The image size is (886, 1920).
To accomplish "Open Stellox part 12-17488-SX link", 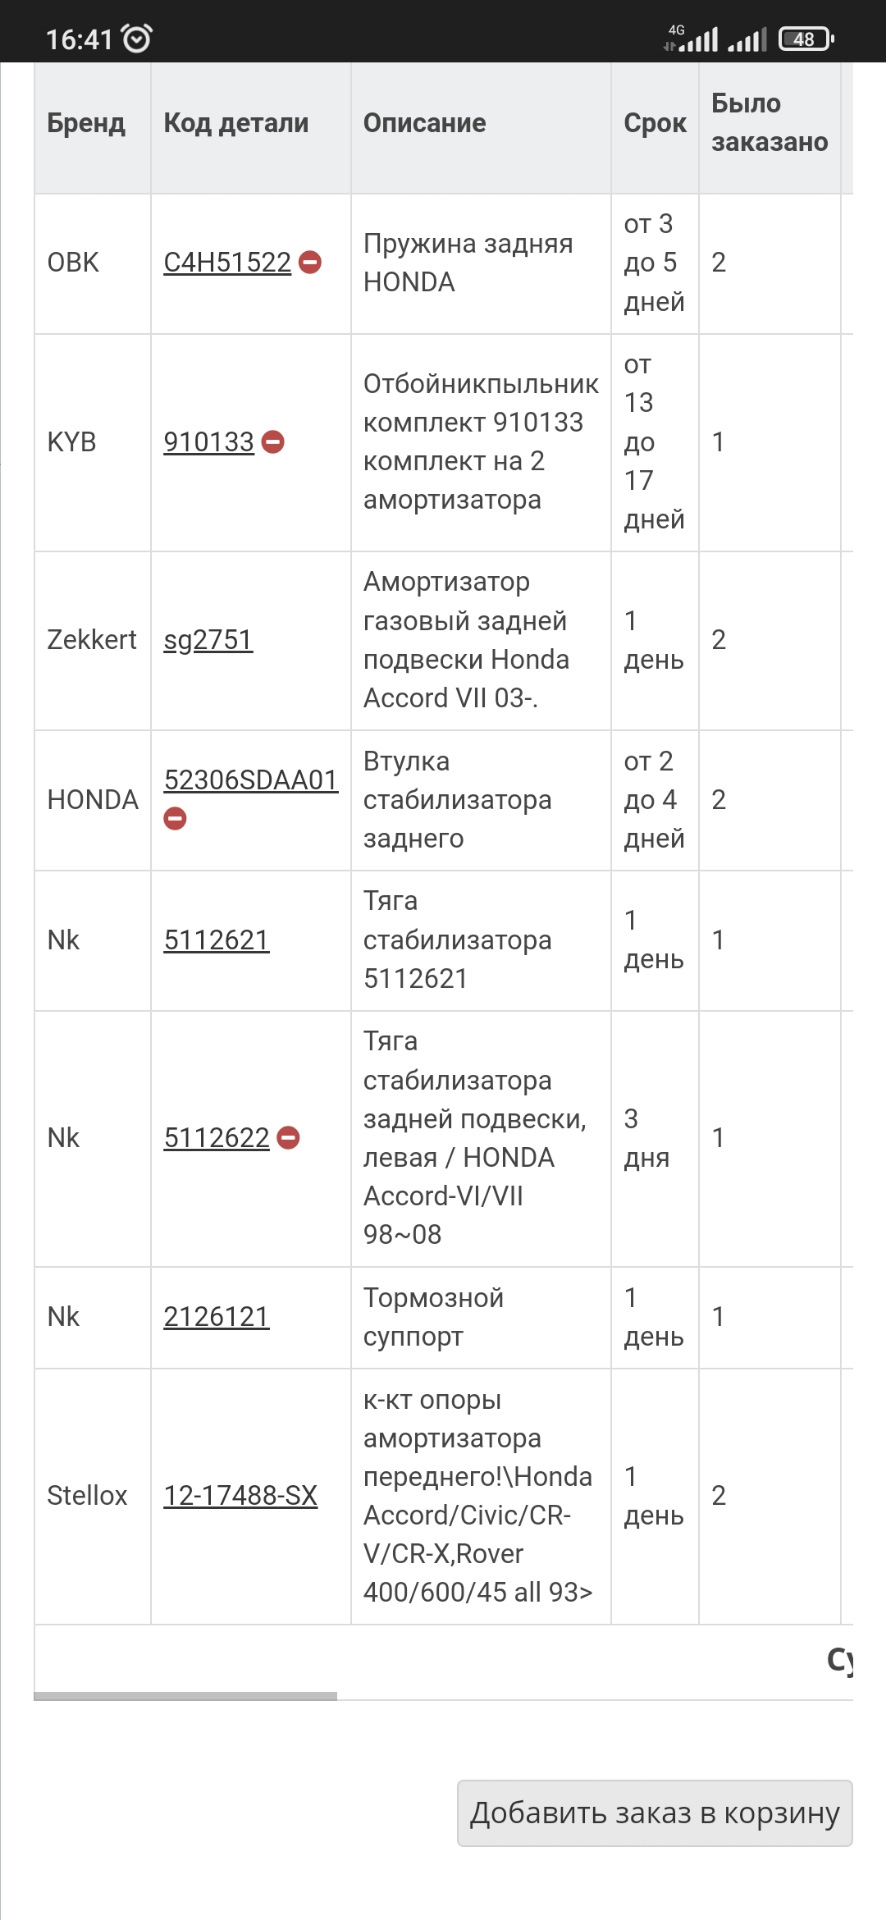I will (240, 1496).
